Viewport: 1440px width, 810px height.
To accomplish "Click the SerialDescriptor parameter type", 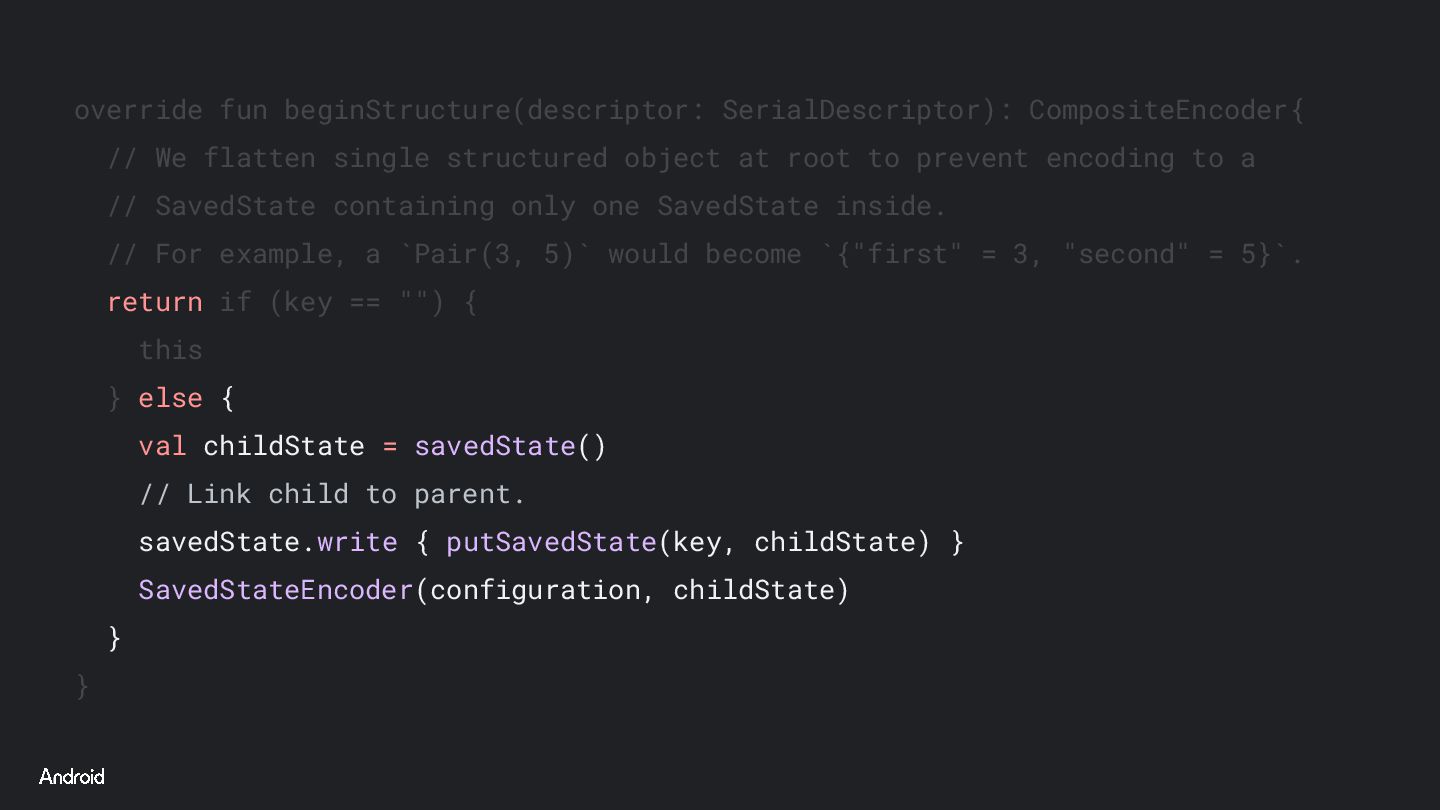I will (852, 110).
